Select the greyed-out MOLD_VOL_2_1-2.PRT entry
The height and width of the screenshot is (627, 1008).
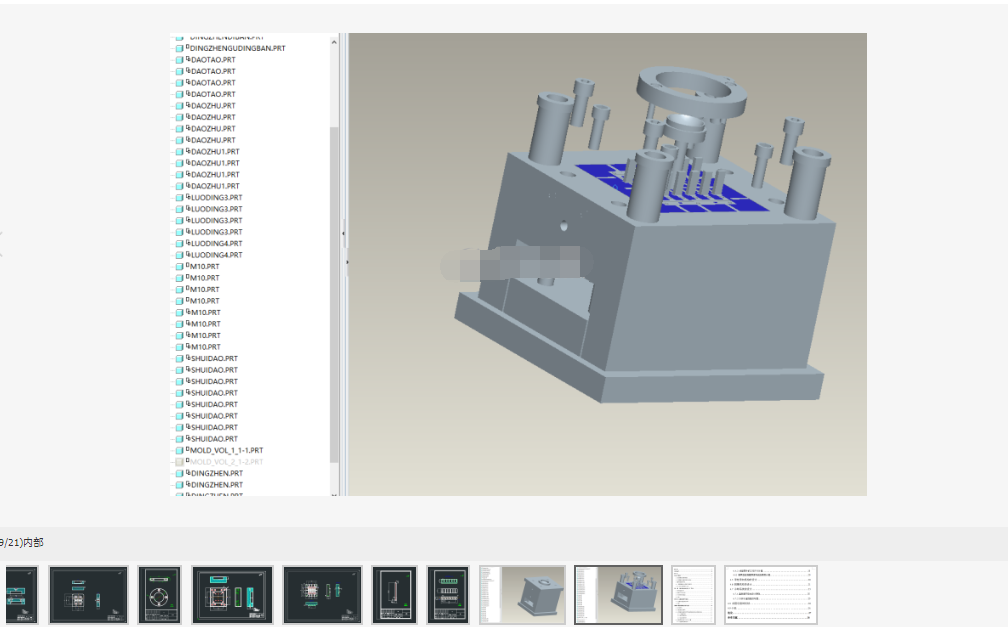coord(226,462)
